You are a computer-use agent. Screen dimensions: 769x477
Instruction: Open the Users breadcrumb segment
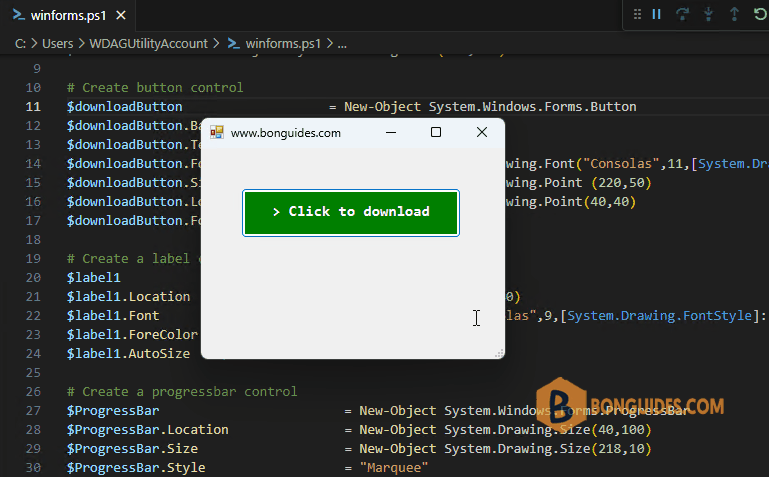click(x=57, y=44)
